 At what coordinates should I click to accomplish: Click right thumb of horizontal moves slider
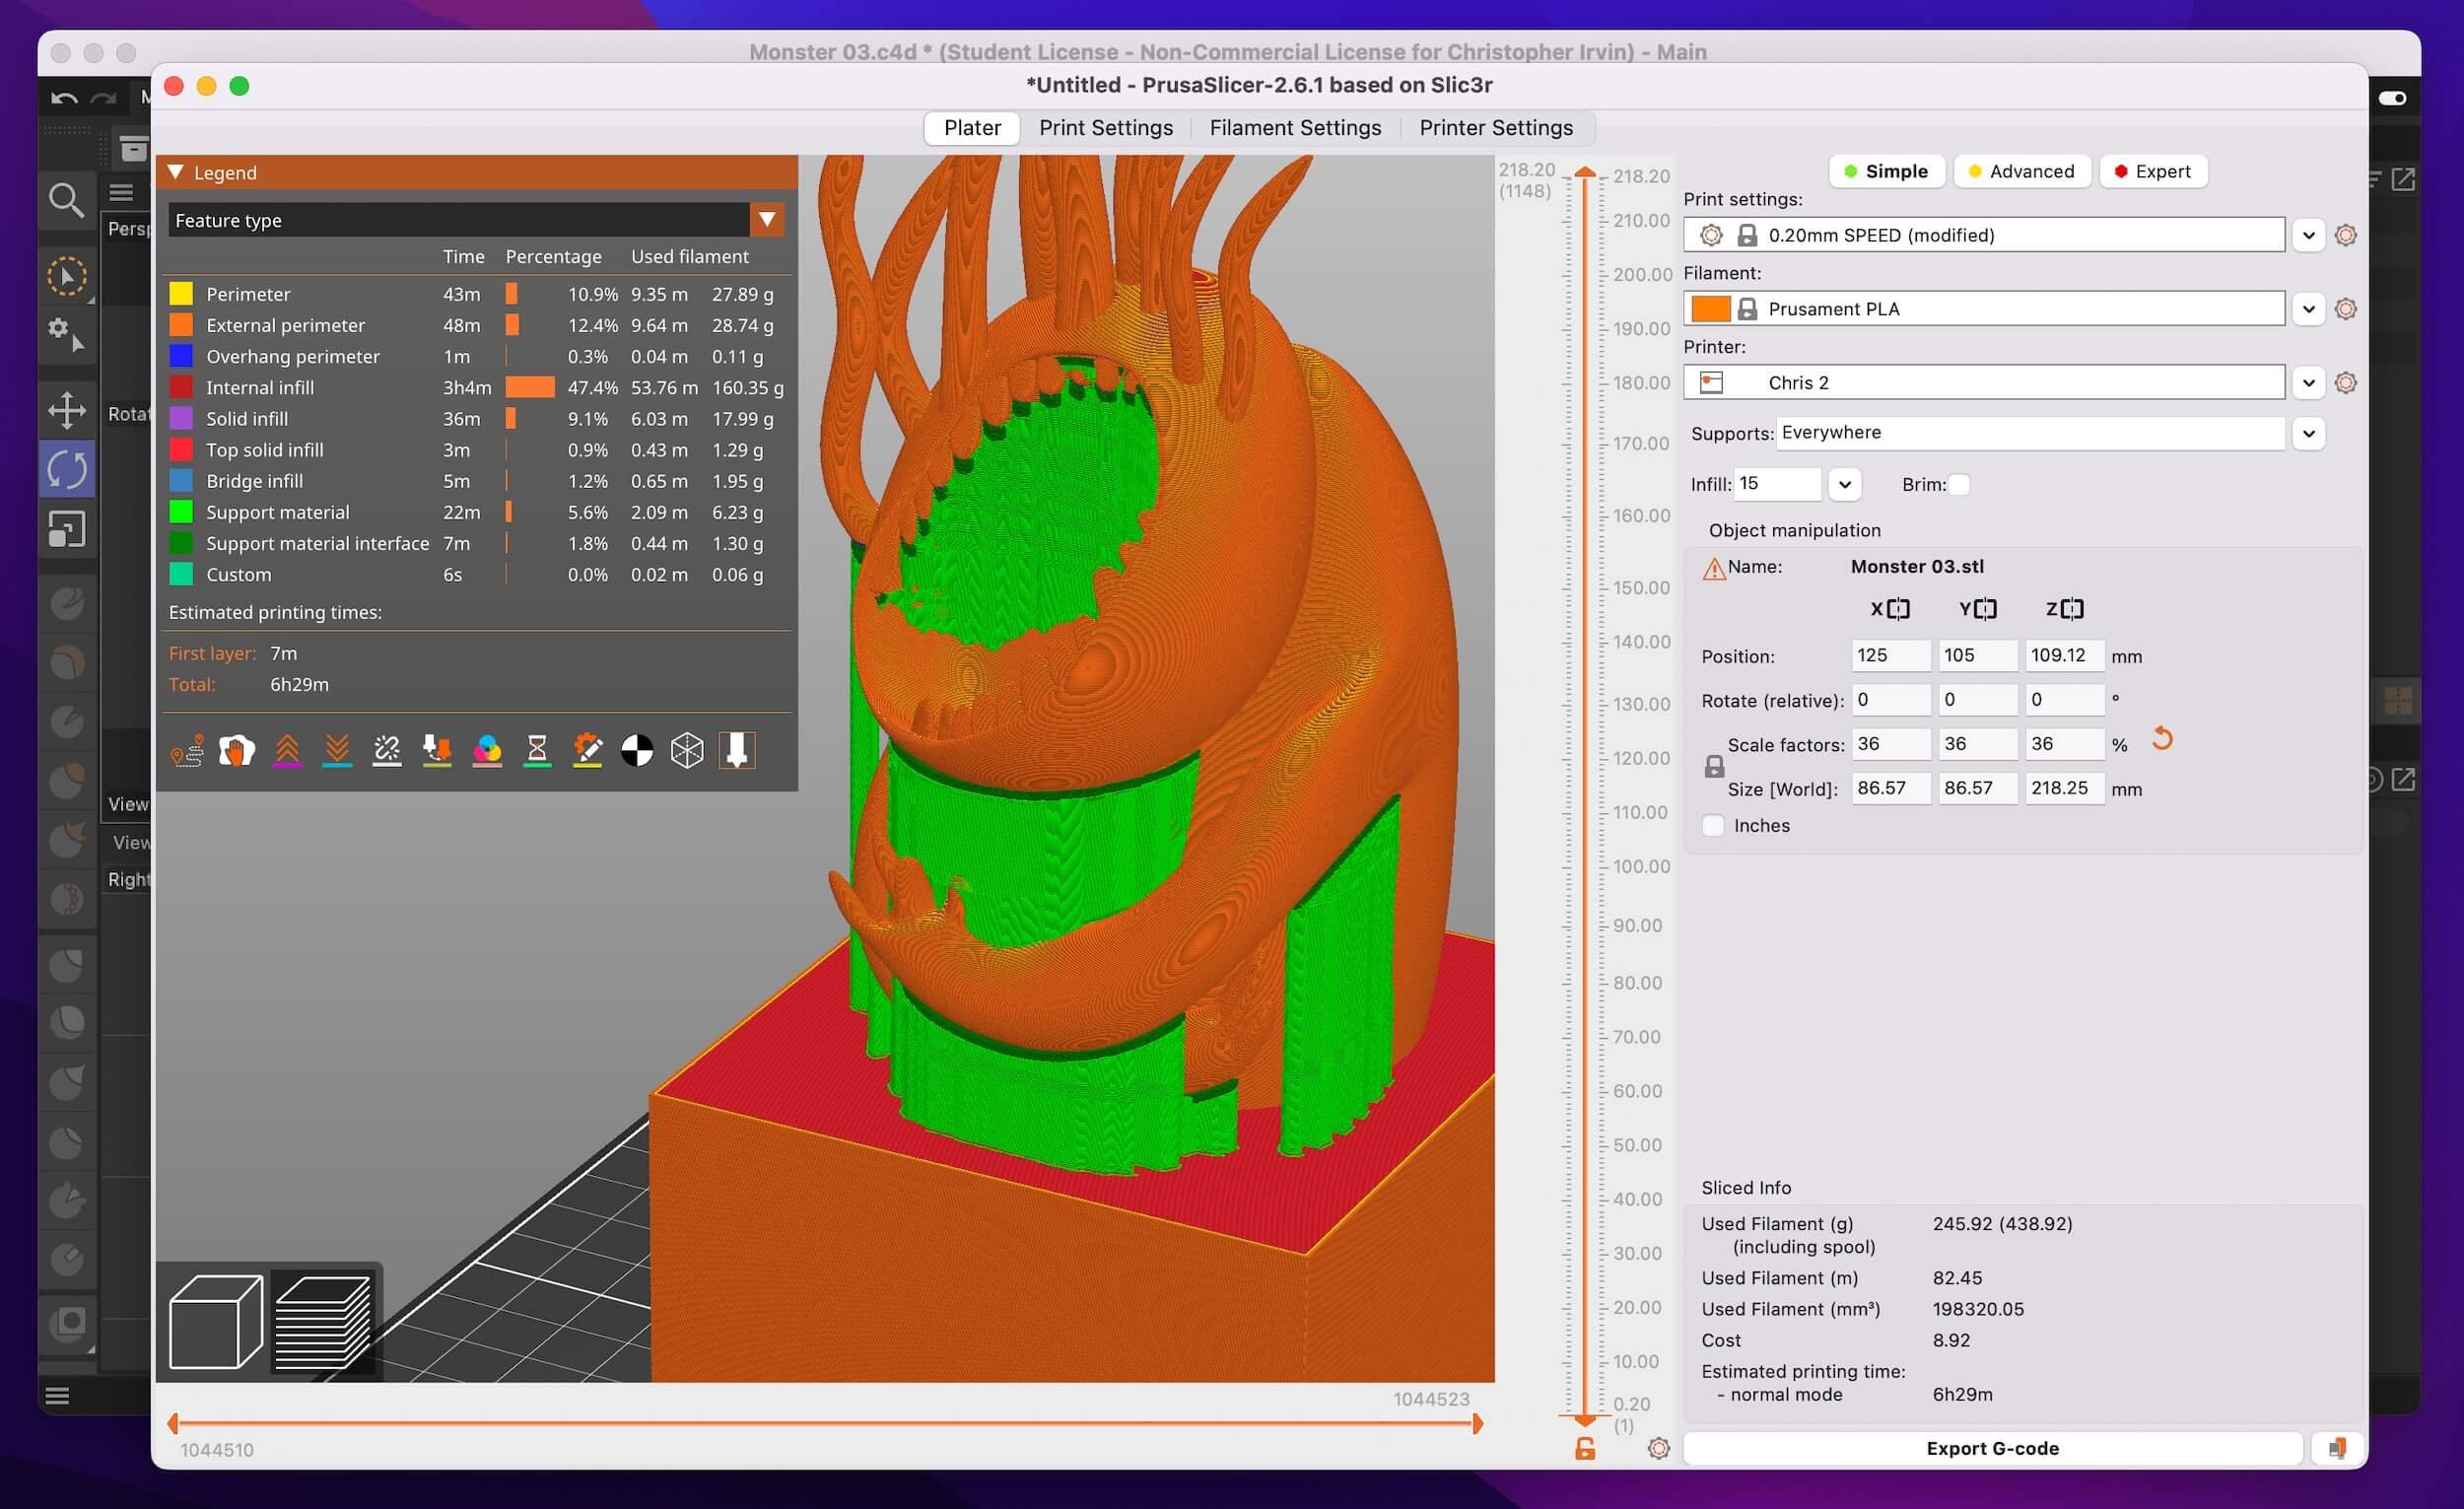point(1477,1423)
